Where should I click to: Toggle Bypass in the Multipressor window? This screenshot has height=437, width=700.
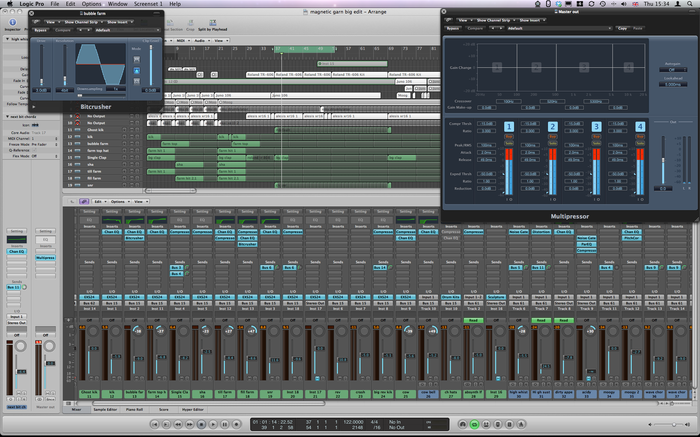[x=453, y=28]
